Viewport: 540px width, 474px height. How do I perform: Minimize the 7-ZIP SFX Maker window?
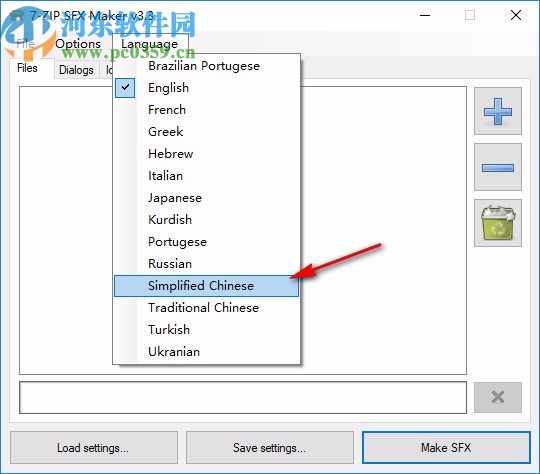(x=425, y=15)
